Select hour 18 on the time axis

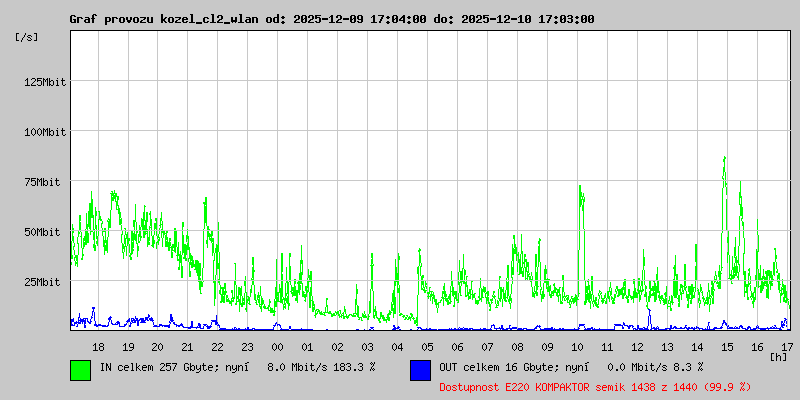[x=98, y=347]
